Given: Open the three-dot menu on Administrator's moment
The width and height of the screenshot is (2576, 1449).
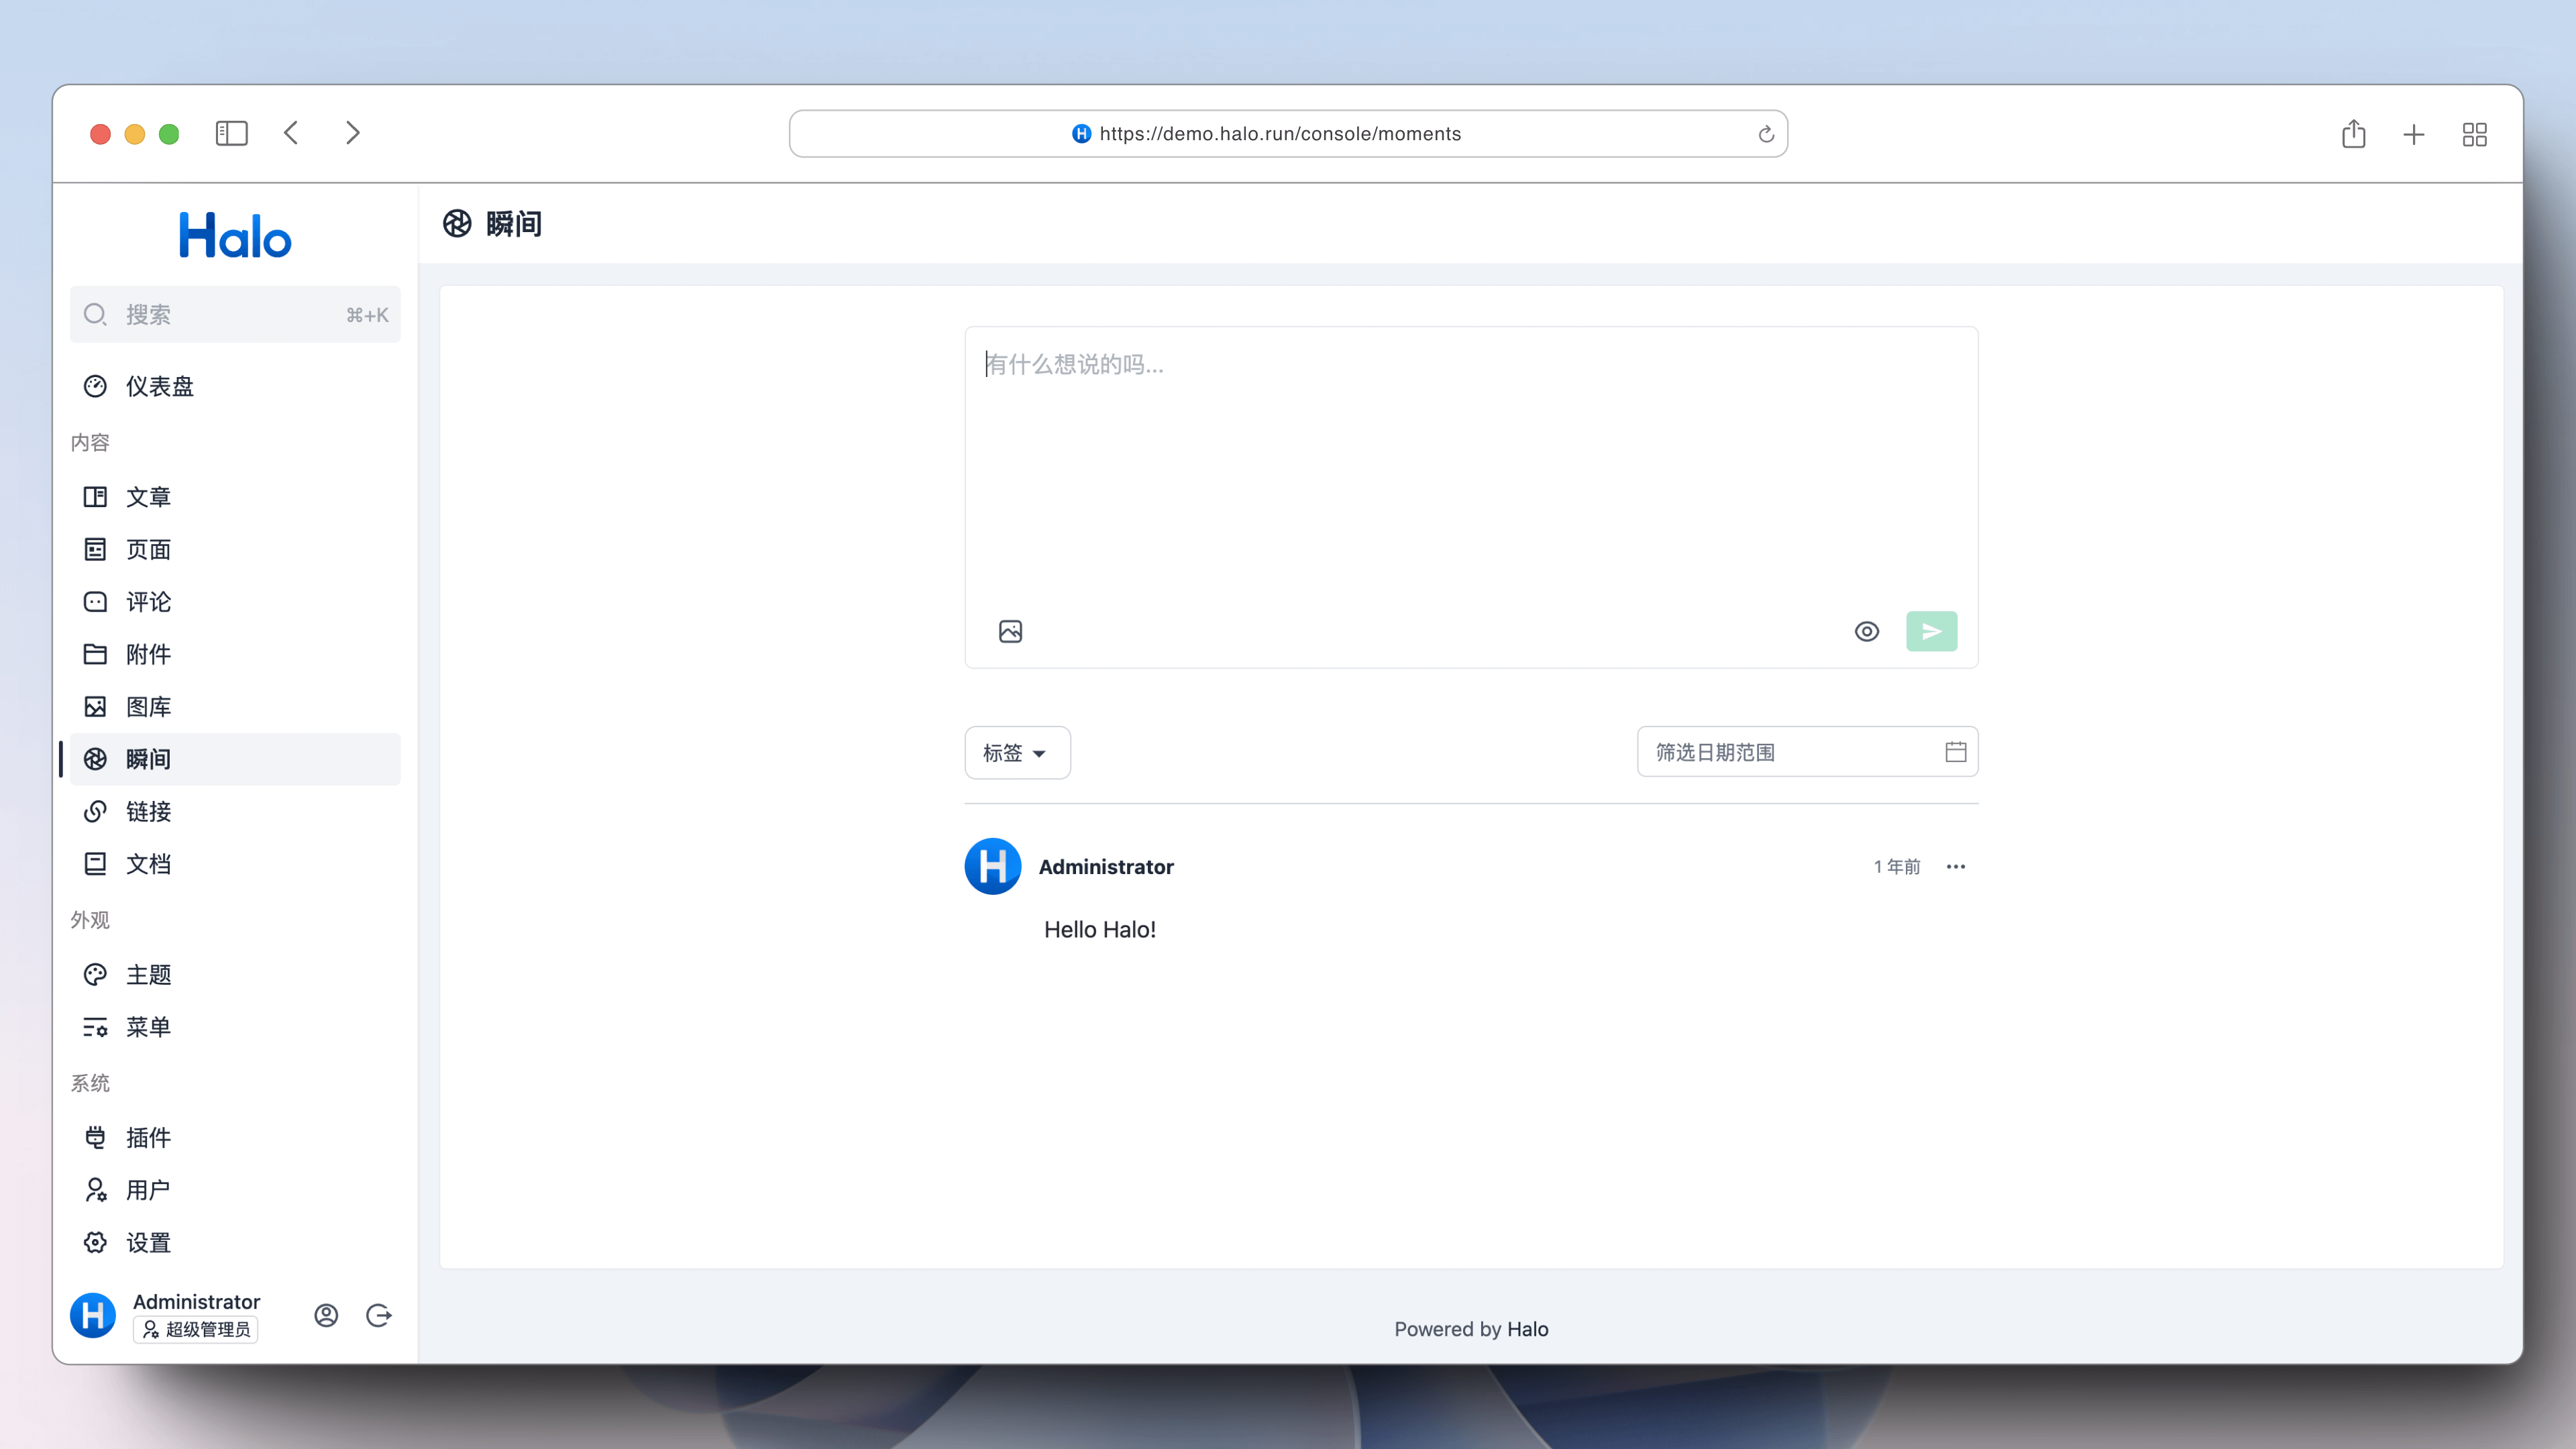Looking at the screenshot, I should 1955,866.
